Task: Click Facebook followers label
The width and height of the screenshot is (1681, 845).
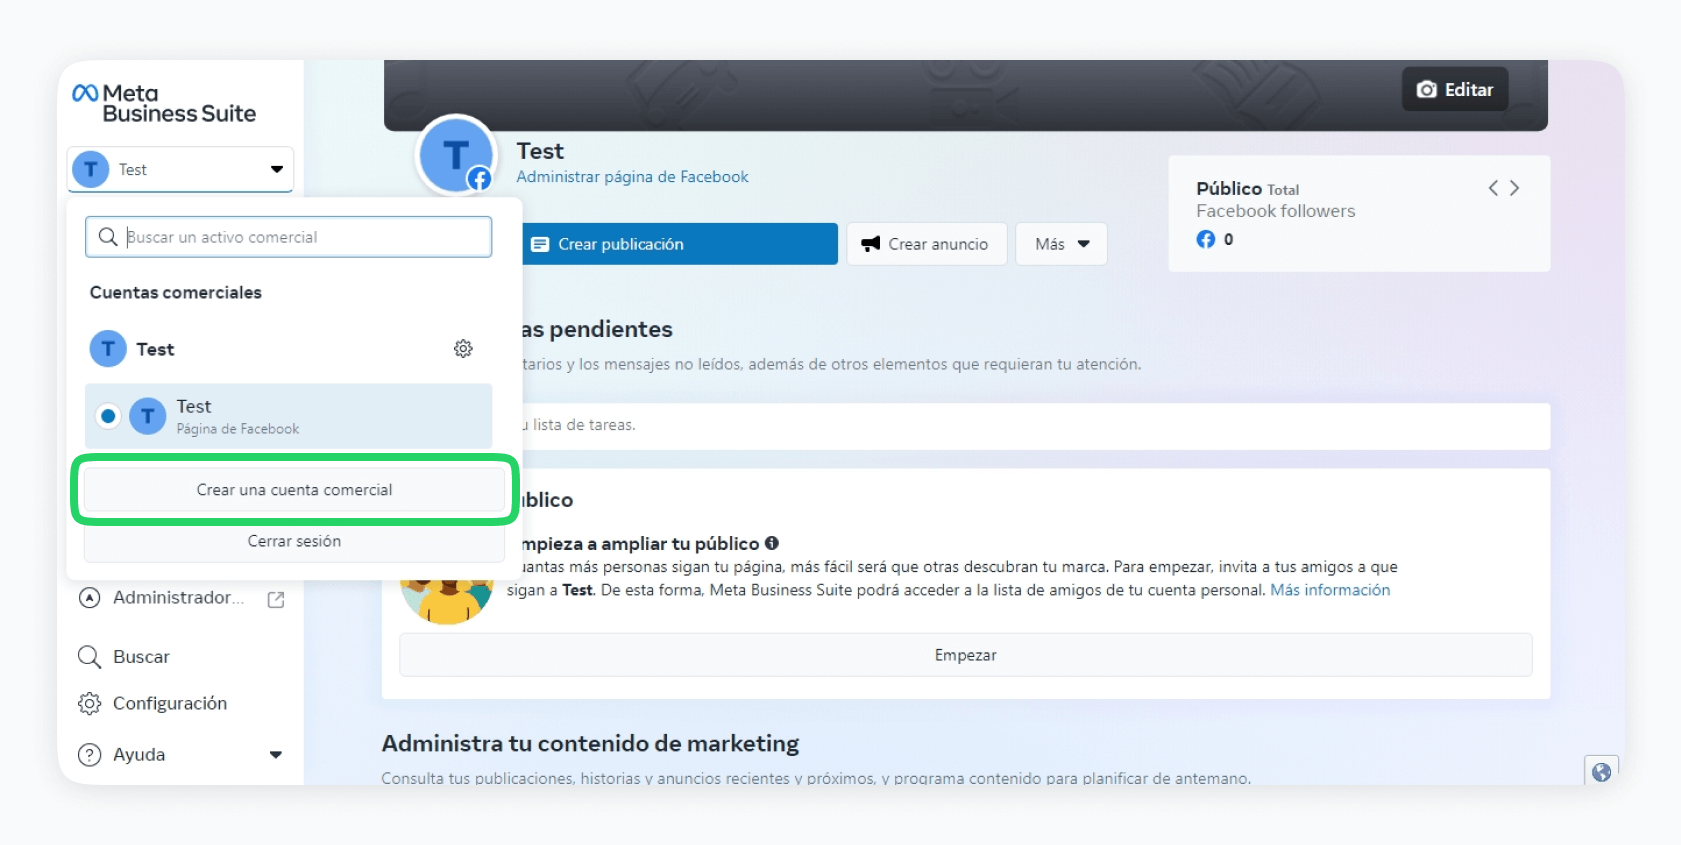Action: 1276,211
